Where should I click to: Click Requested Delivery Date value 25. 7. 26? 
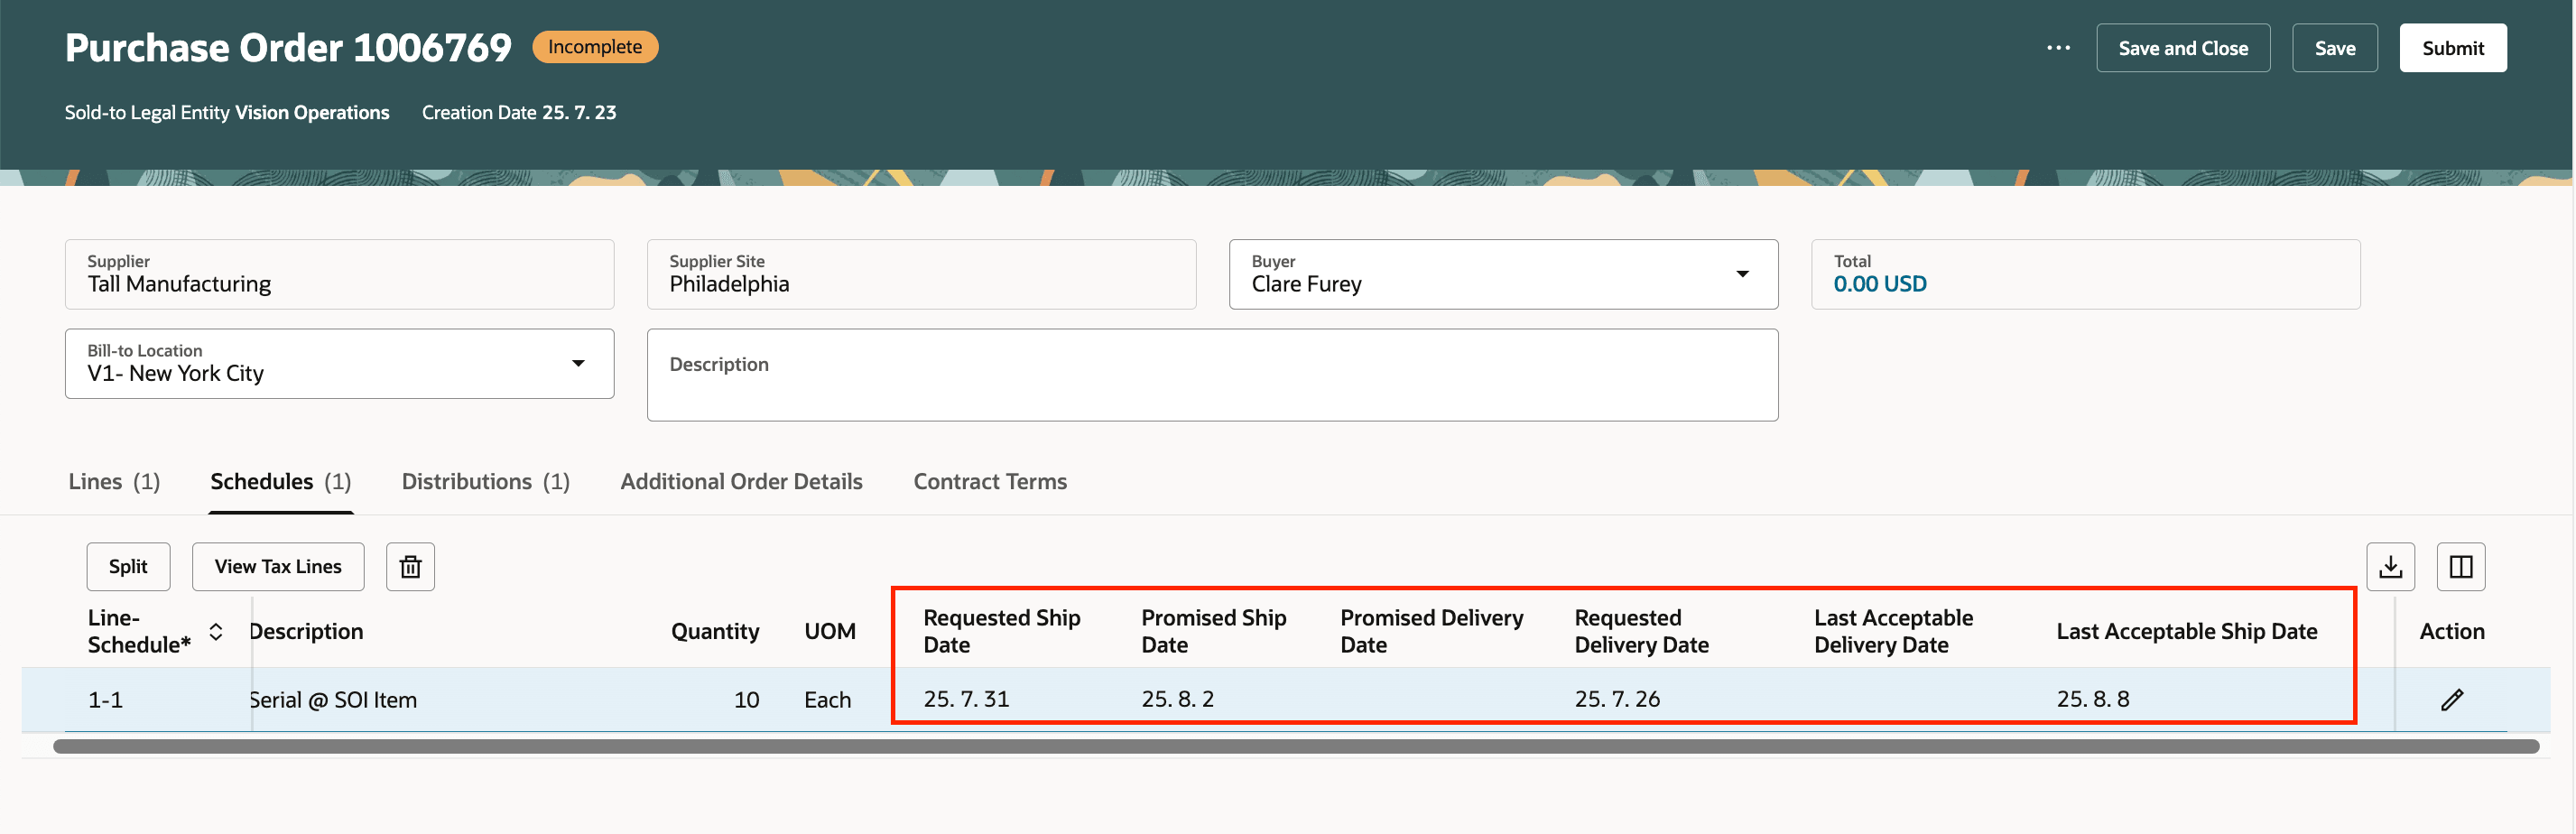tap(1617, 699)
